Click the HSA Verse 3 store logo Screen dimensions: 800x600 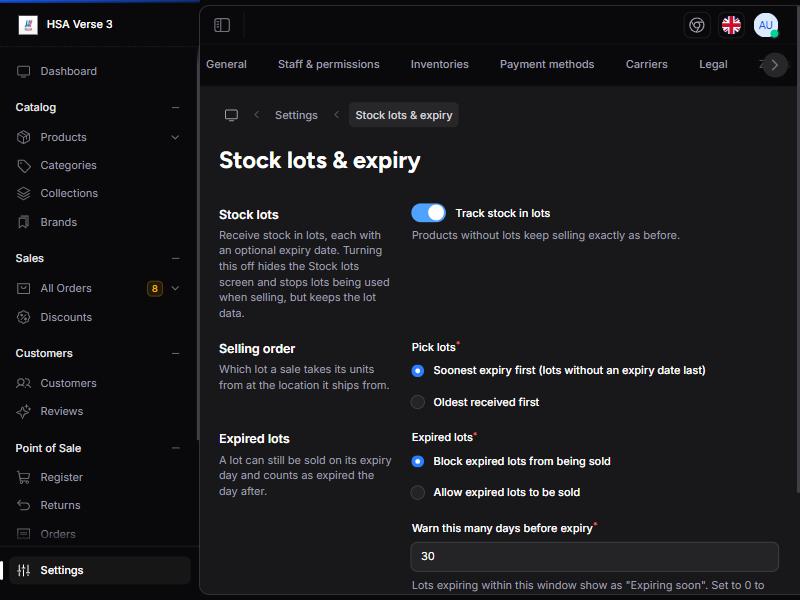[x=28, y=24]
